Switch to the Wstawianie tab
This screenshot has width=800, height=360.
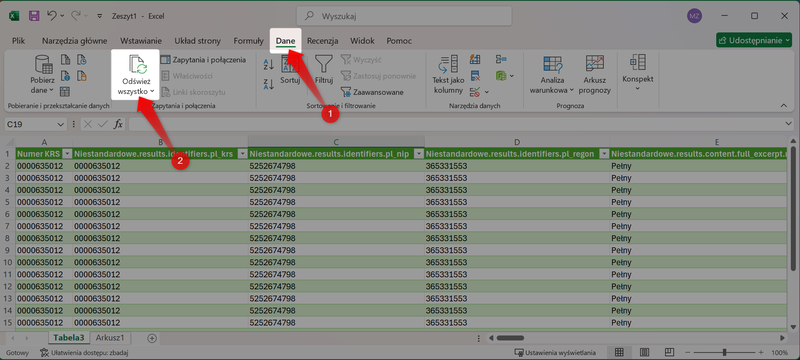pyautogui.click(x=141, y=41)
